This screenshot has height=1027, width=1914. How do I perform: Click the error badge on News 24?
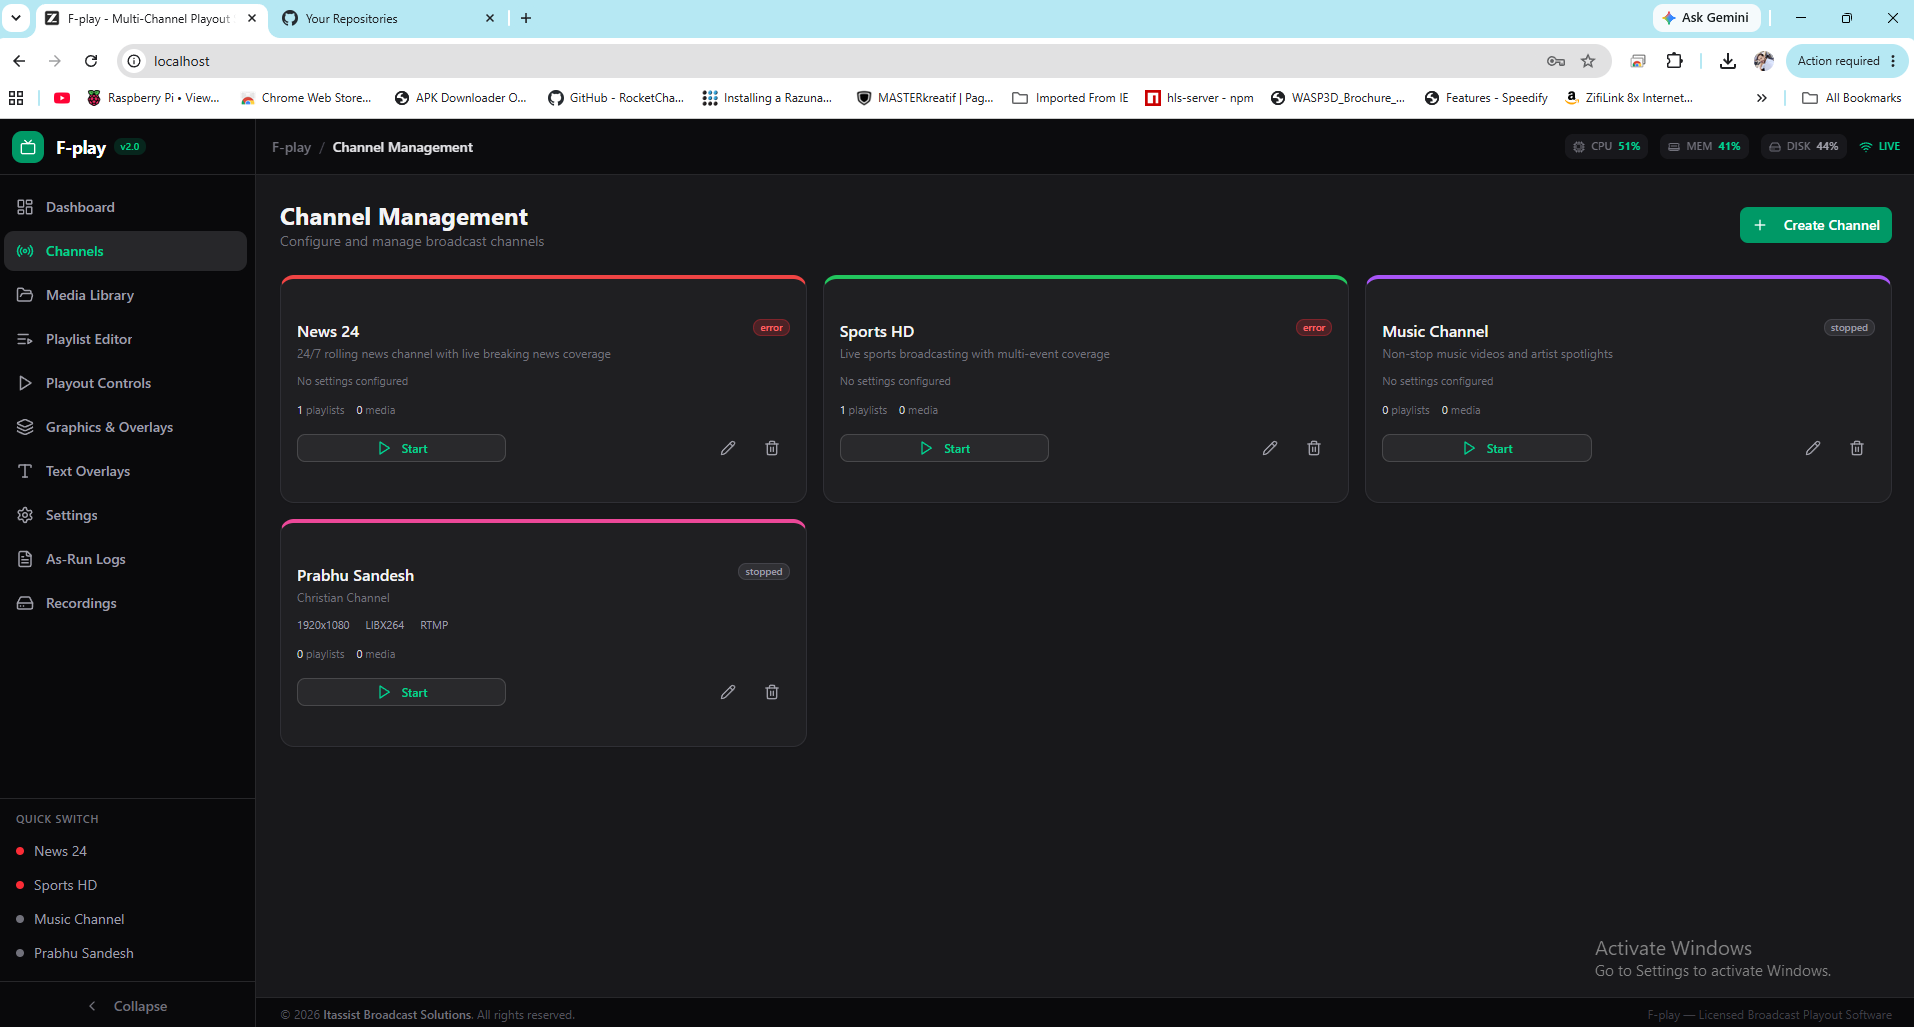(771, 328)
